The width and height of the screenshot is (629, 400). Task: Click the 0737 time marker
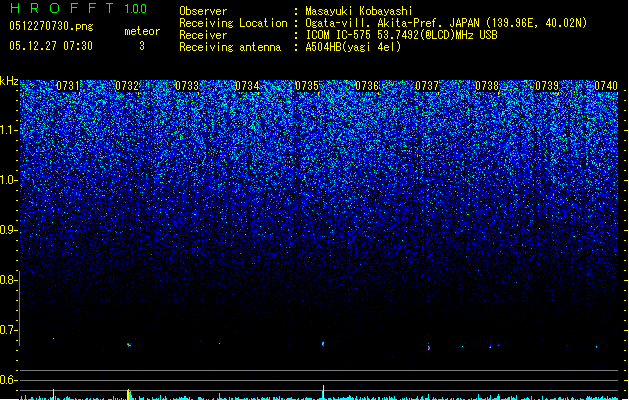427,86
